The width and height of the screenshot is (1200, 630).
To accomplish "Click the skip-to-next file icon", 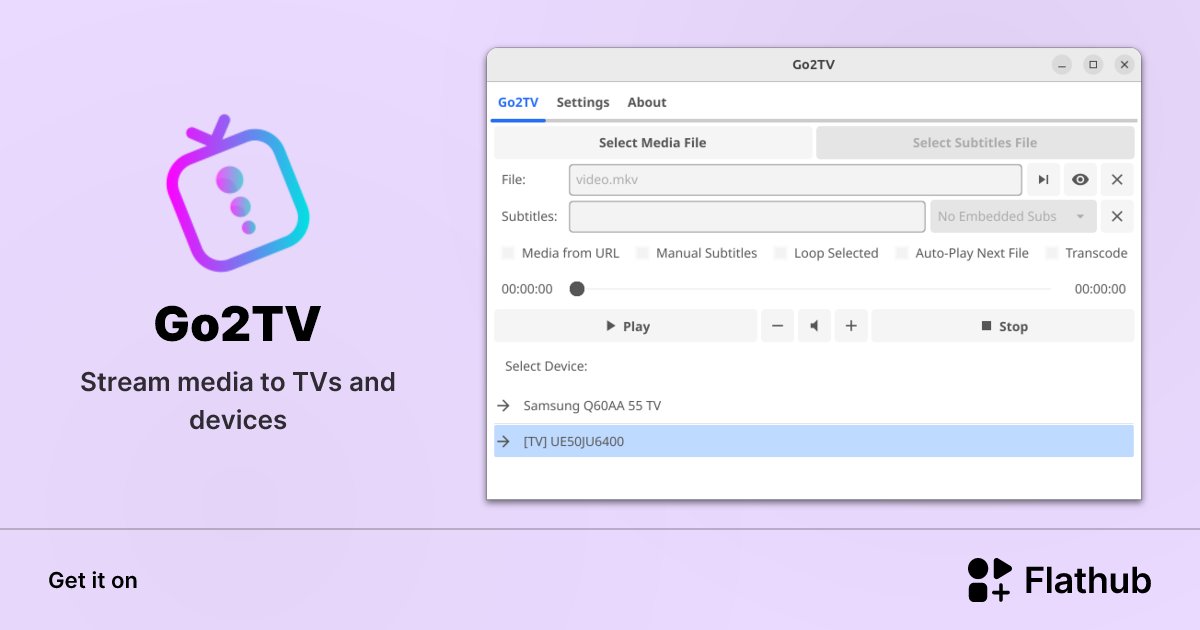I will click(1043, 179).
